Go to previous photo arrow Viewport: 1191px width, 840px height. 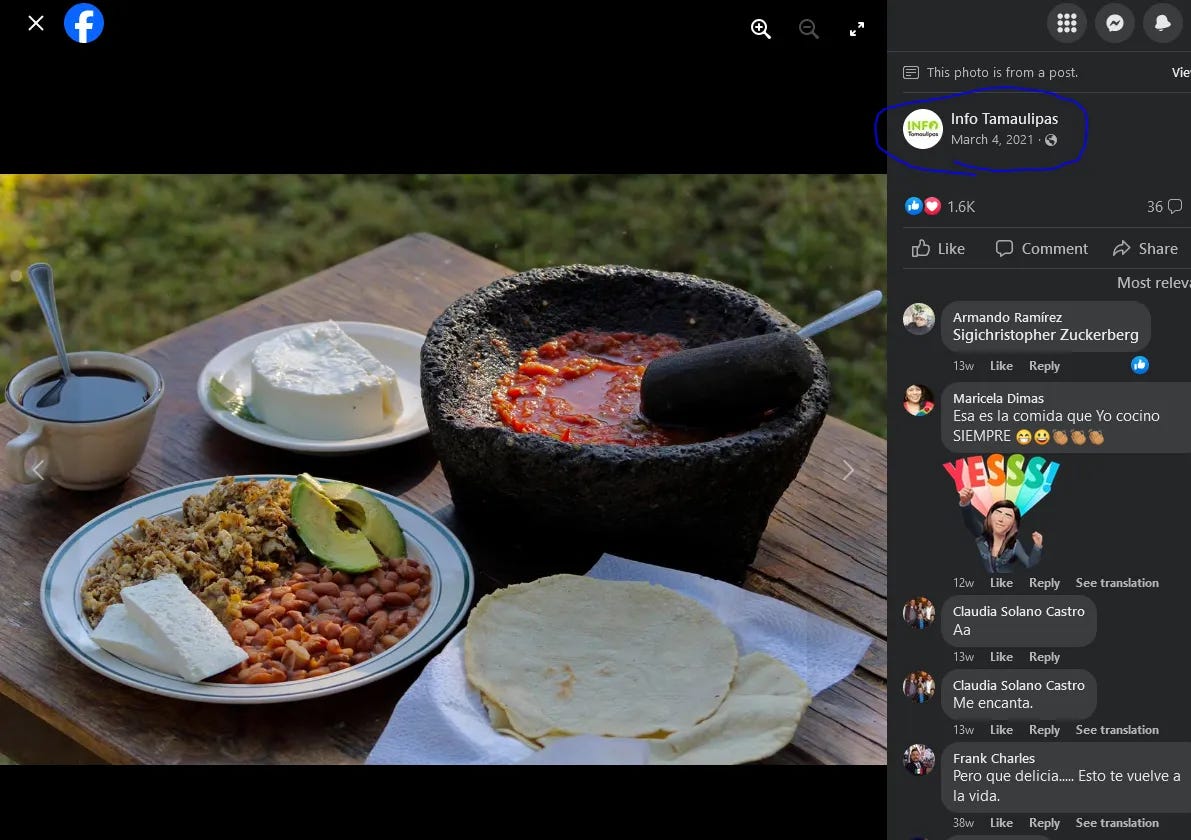(x=38, y=470)
